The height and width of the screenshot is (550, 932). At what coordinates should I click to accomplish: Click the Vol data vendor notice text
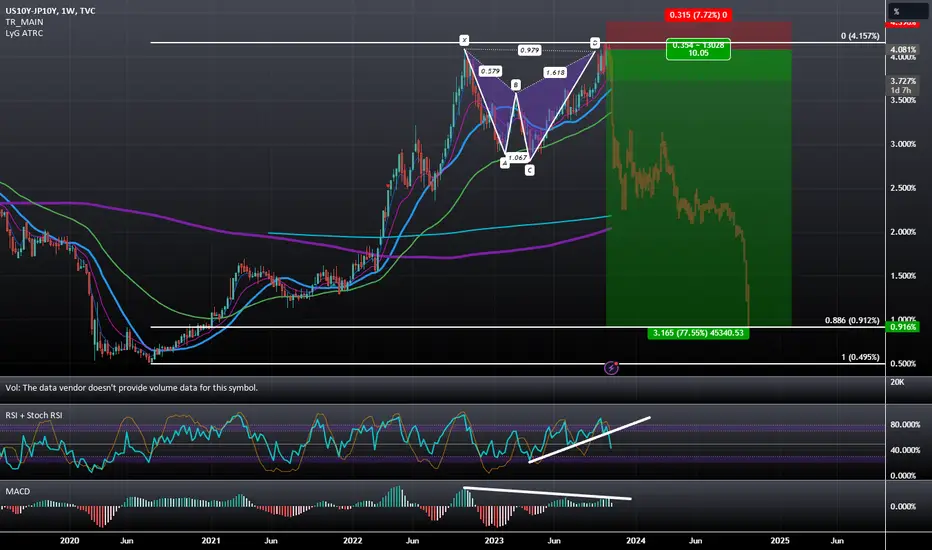tap(131, 388)
